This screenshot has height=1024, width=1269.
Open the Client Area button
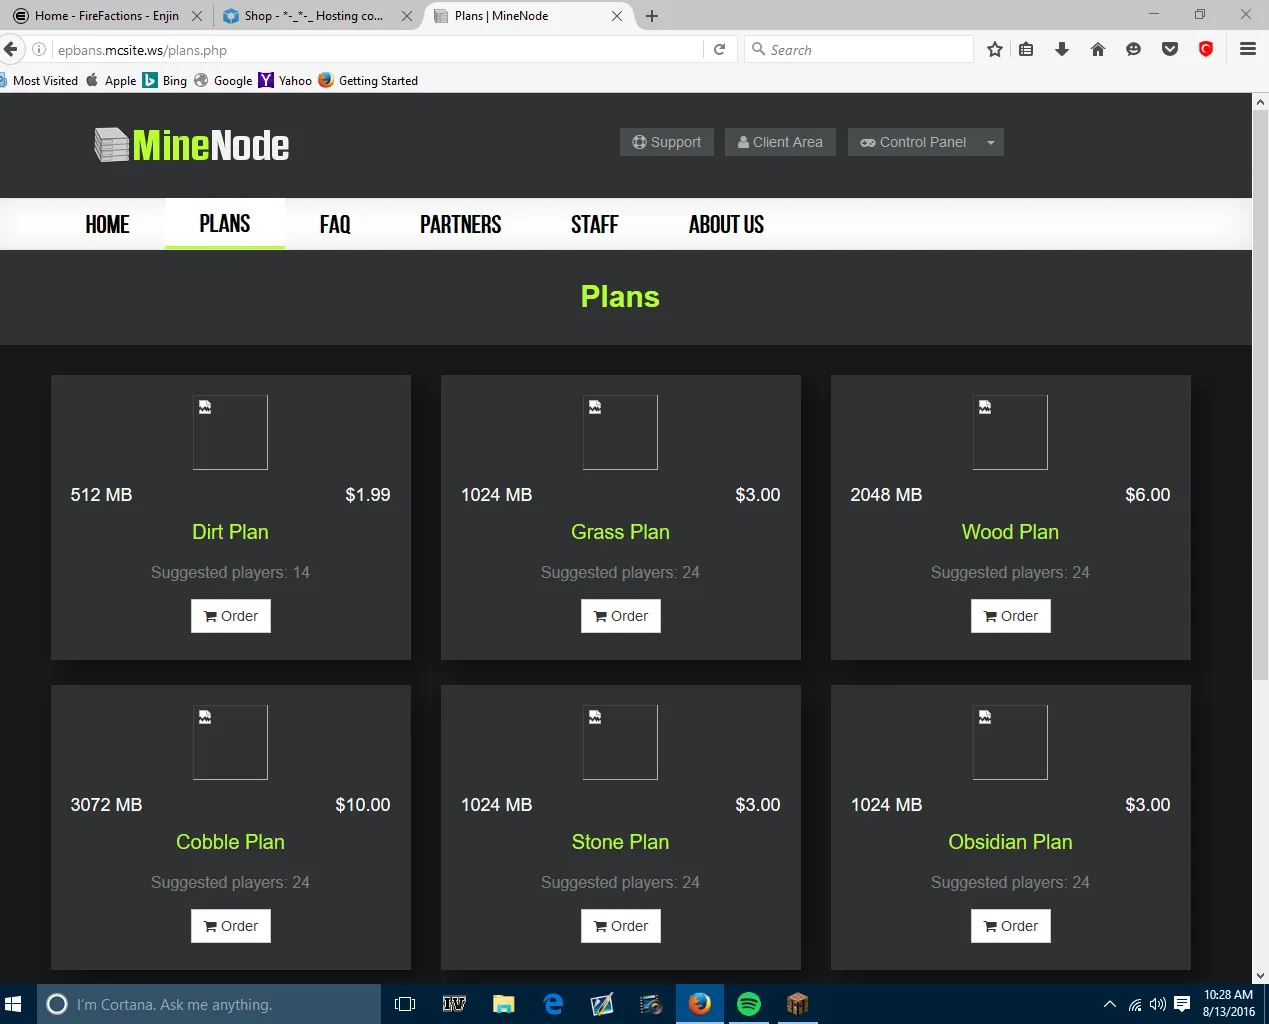pos(780,142)
